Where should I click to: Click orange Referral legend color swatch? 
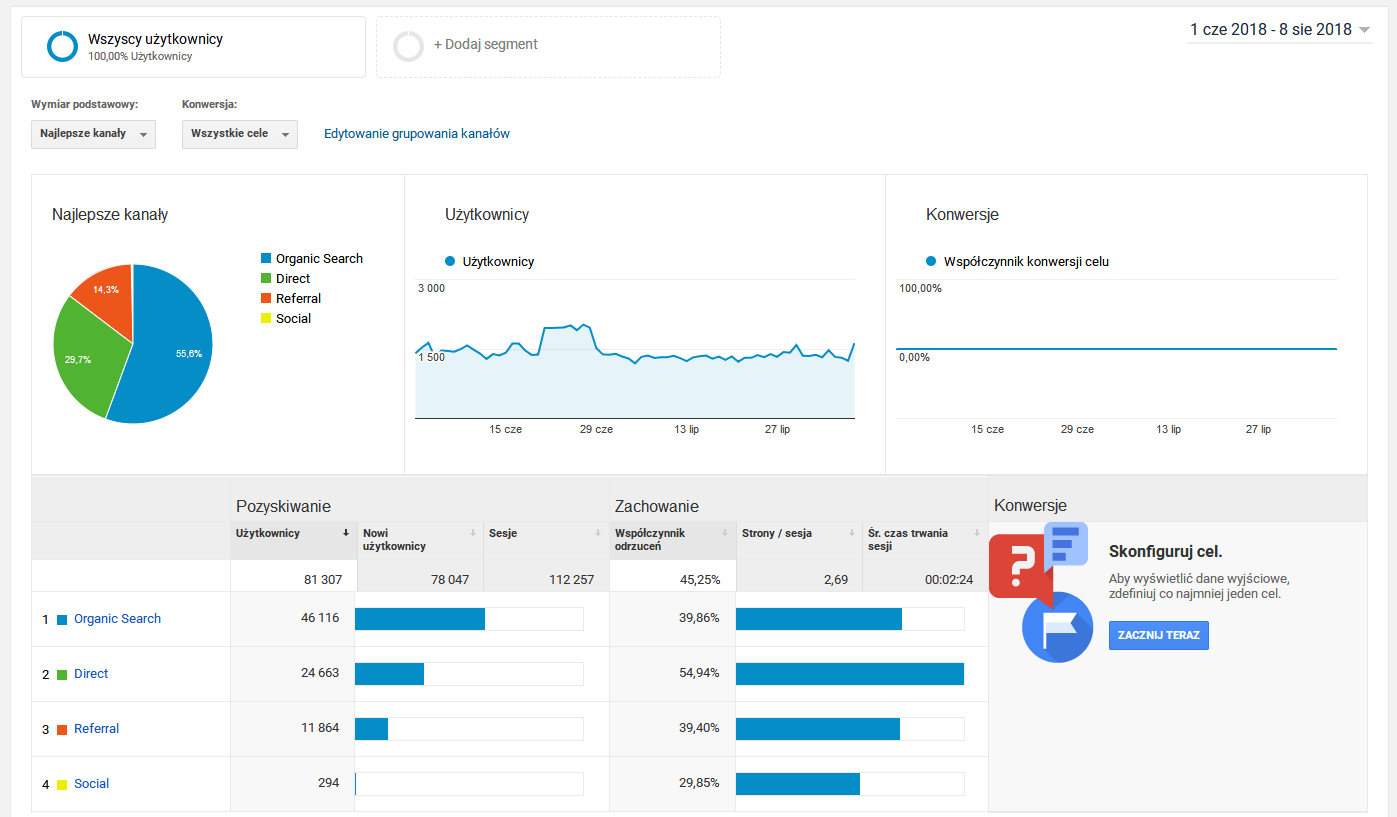(266, 299)
